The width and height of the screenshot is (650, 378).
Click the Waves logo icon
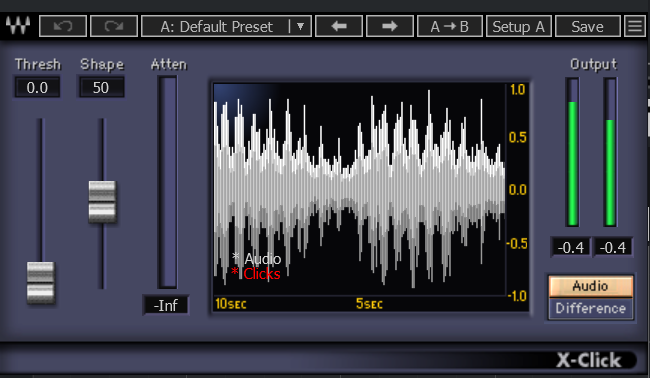(18, 26)
